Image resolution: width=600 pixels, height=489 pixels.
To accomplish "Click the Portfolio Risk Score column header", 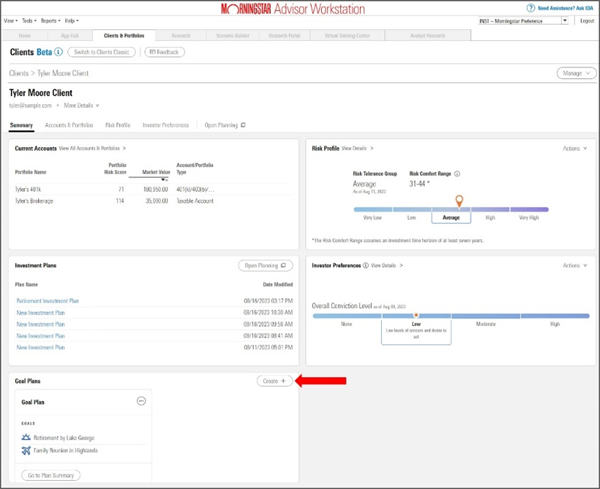I will coord(115,168).
